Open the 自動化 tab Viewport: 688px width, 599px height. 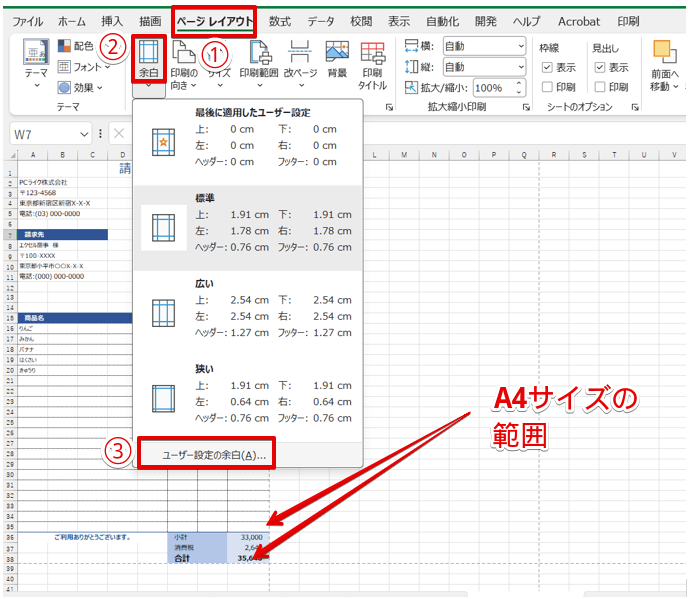(x=442, y=22)
